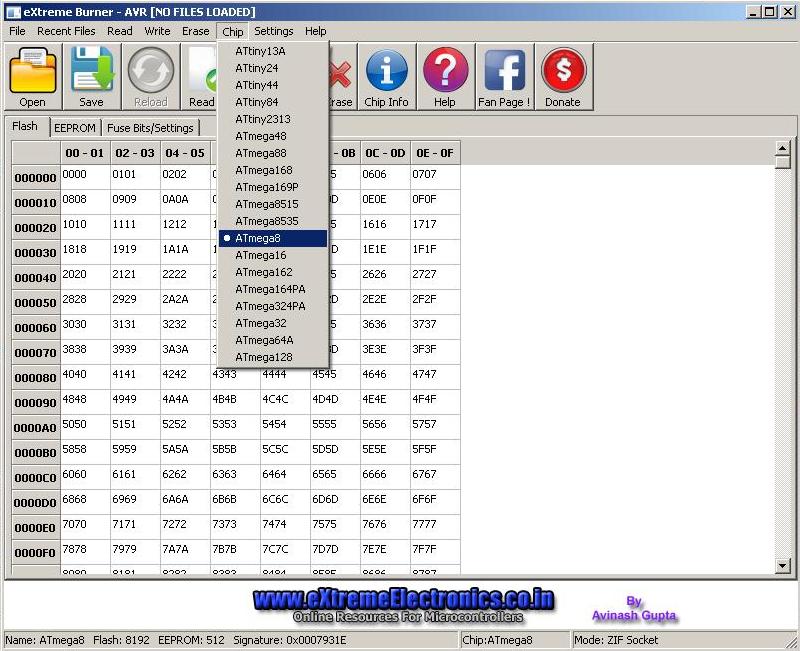
Task: Open the Read menu
Action: [120, 31]
